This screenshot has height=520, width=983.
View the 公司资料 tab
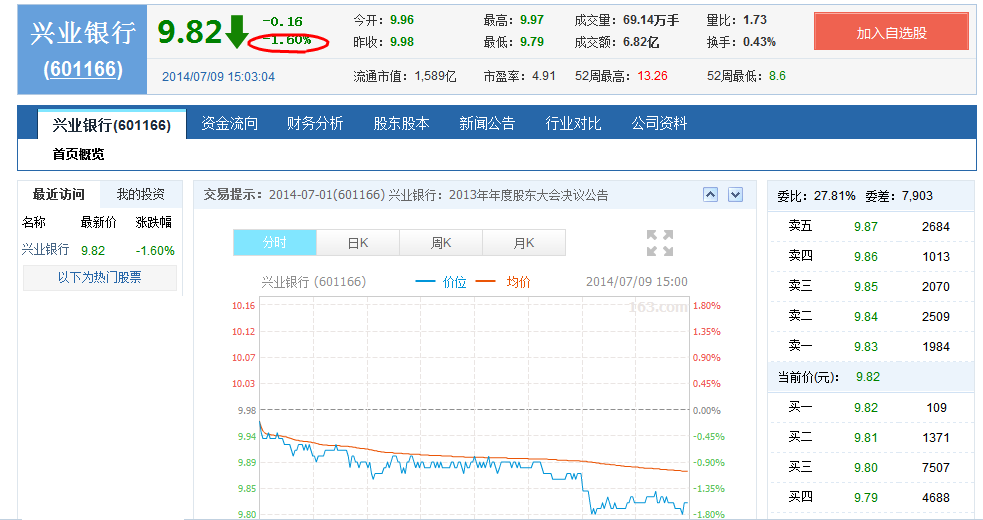point(660,124)
